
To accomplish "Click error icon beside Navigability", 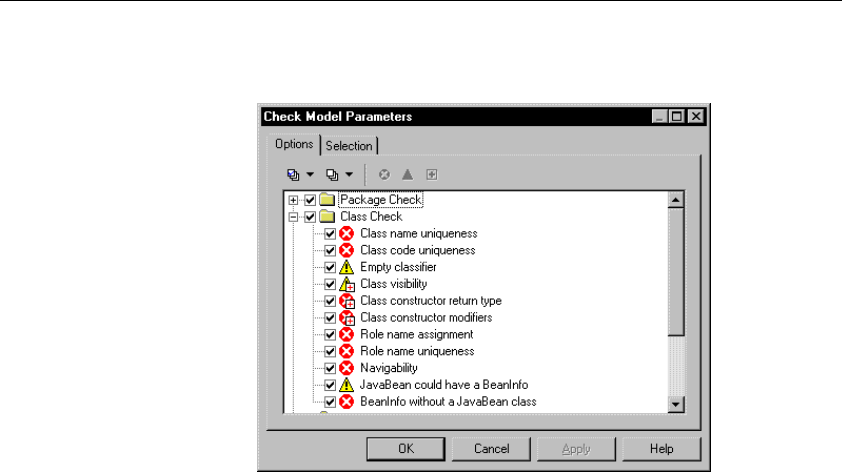I will click(x=347, y=368).
